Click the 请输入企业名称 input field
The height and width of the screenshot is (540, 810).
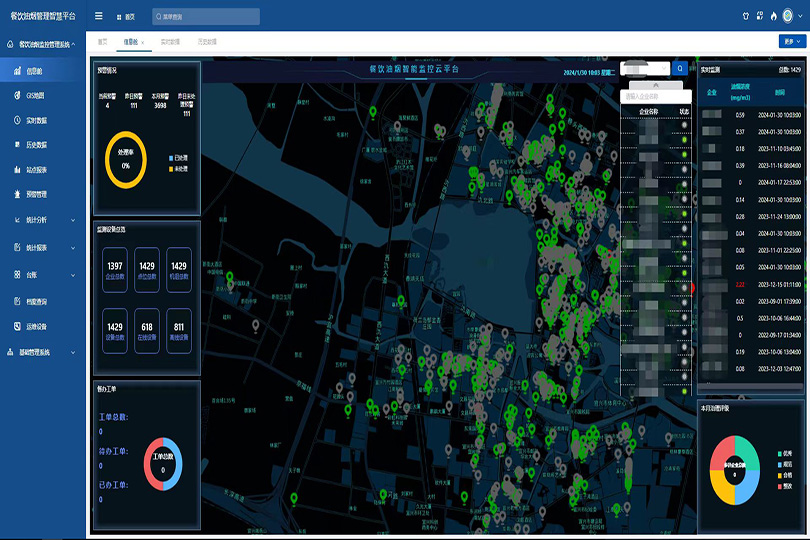(x=655, y=97)
